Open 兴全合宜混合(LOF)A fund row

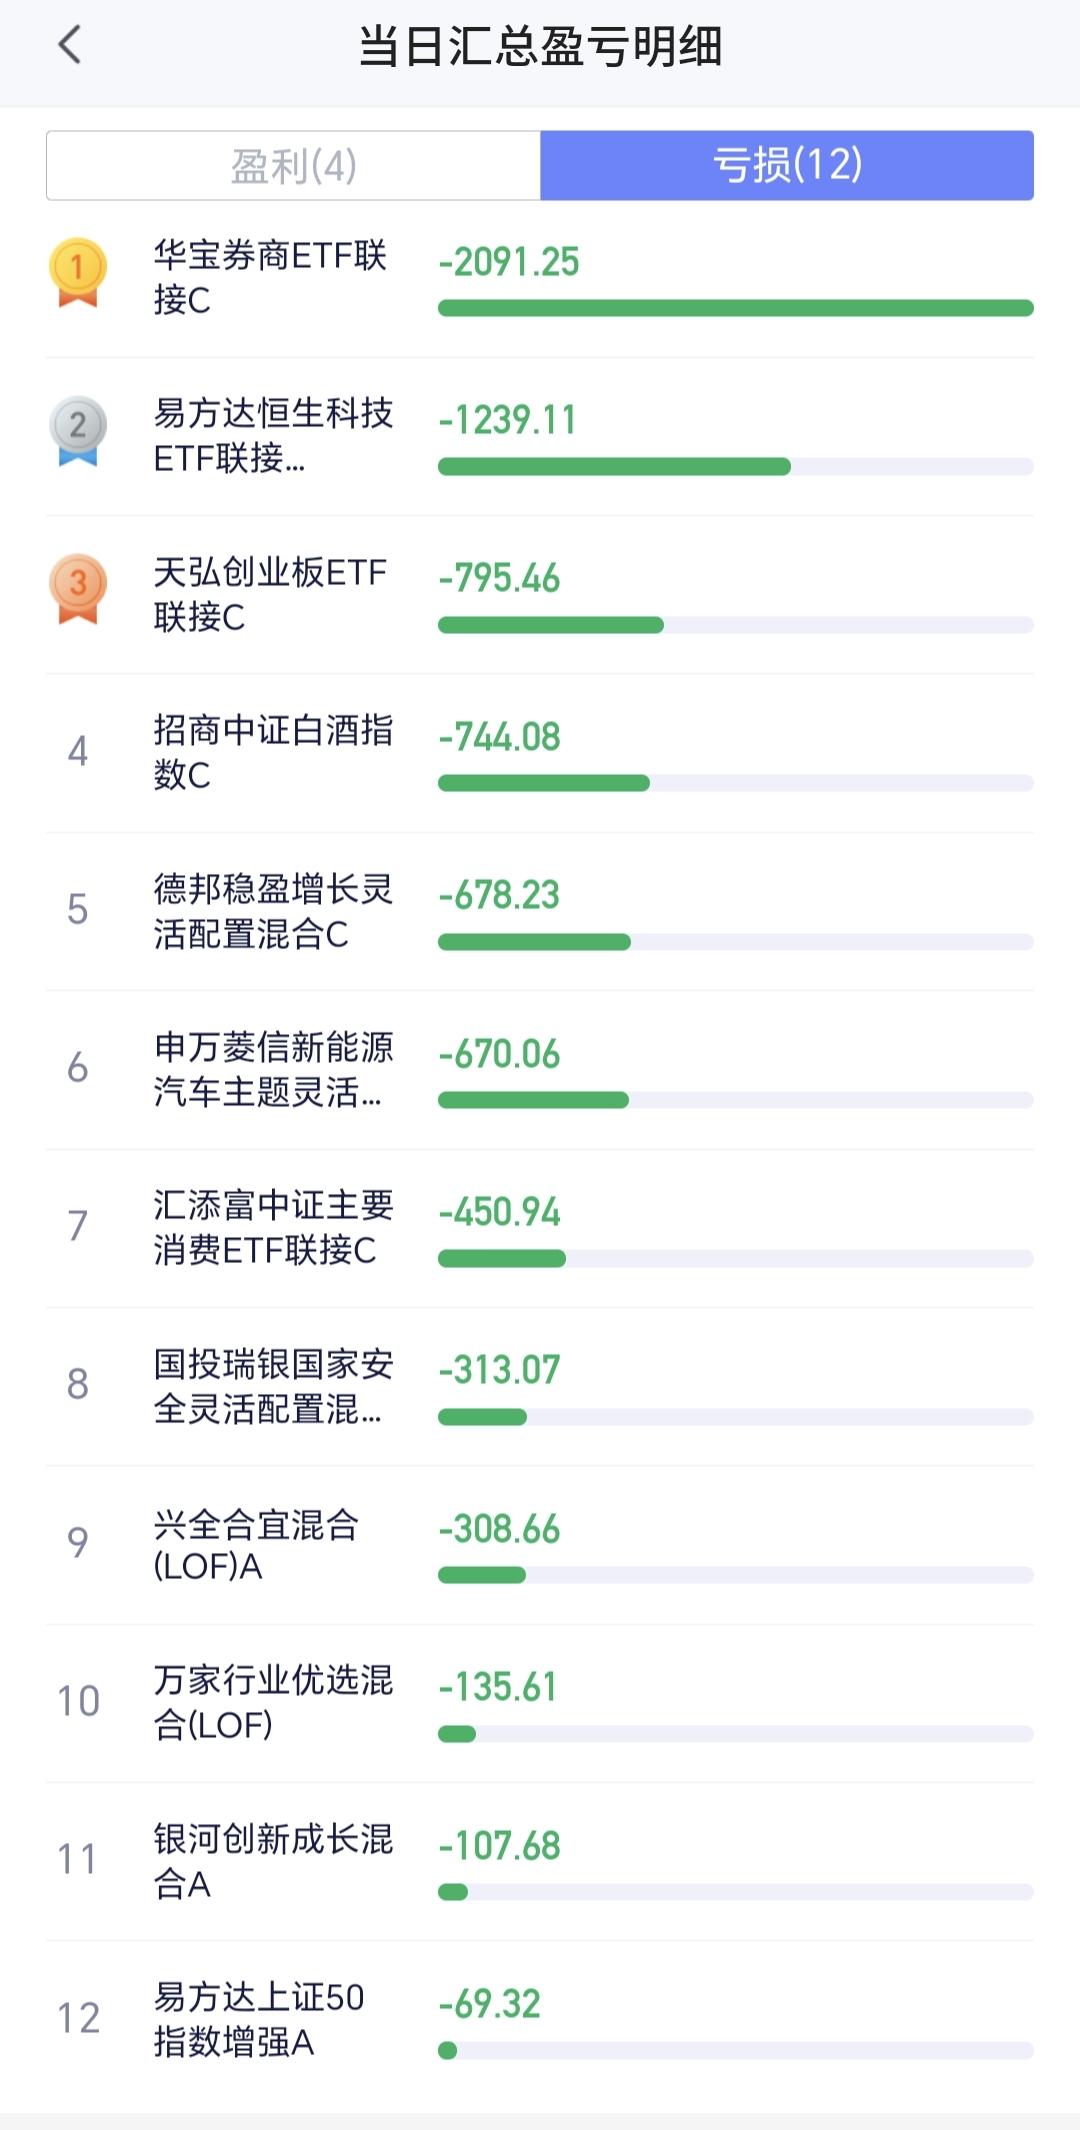point(540,1545)
